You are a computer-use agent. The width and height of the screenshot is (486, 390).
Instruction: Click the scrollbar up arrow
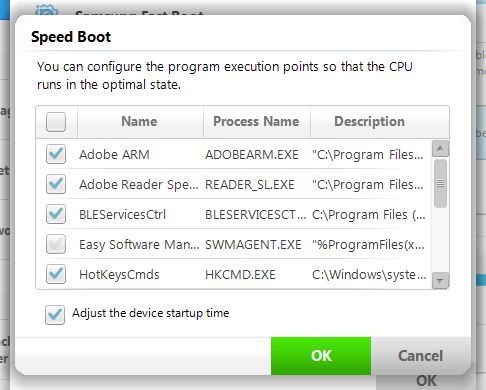click(440, 149)
